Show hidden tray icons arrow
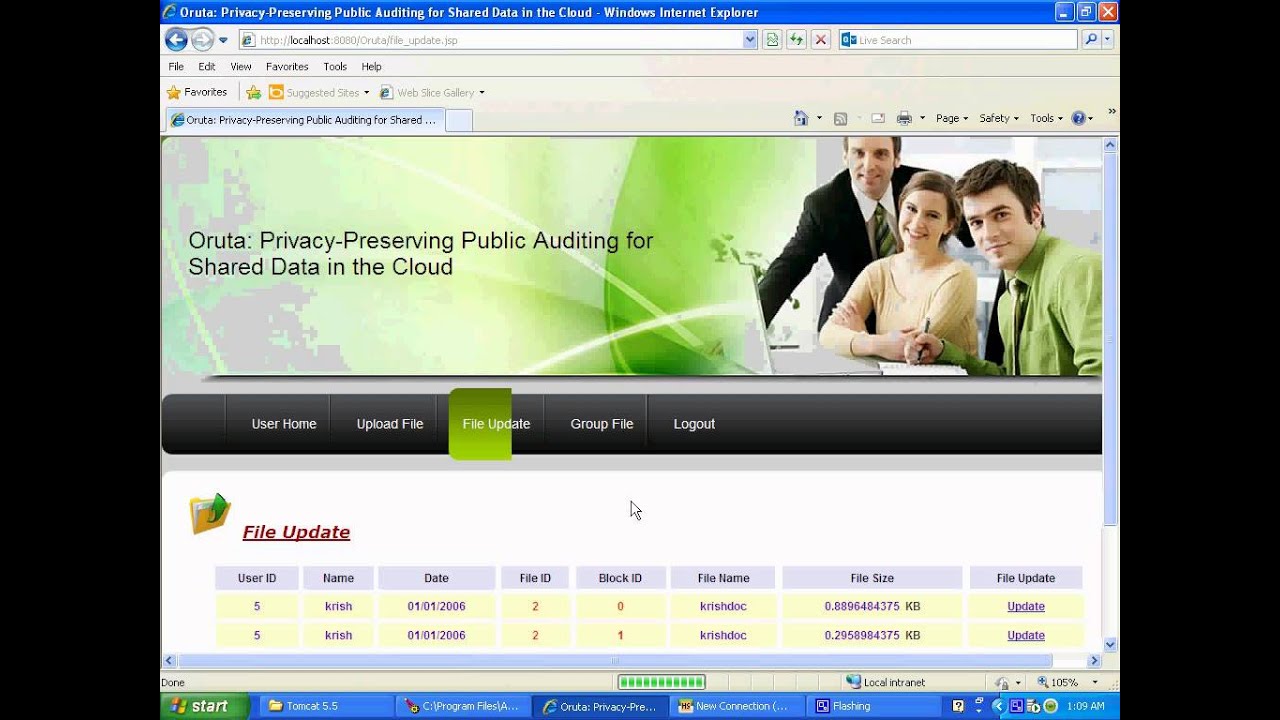Image resolution: width=1280 pixels, height=720 pixels. pos(998,706)
